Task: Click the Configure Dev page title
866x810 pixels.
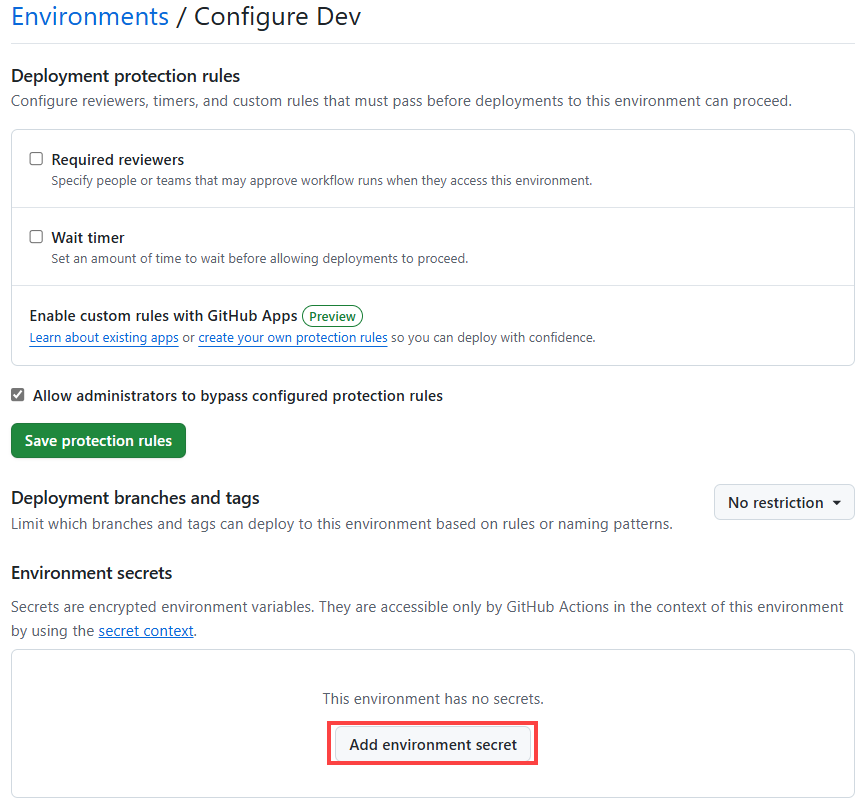Action: (277, 16)
